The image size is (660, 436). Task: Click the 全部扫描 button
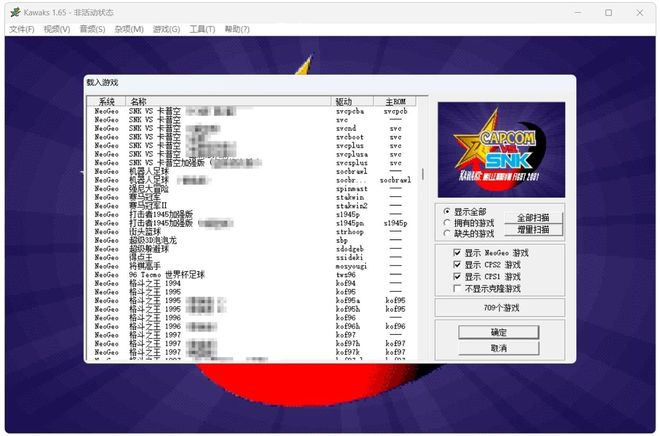pyautogui.click(x=533, y=218)
